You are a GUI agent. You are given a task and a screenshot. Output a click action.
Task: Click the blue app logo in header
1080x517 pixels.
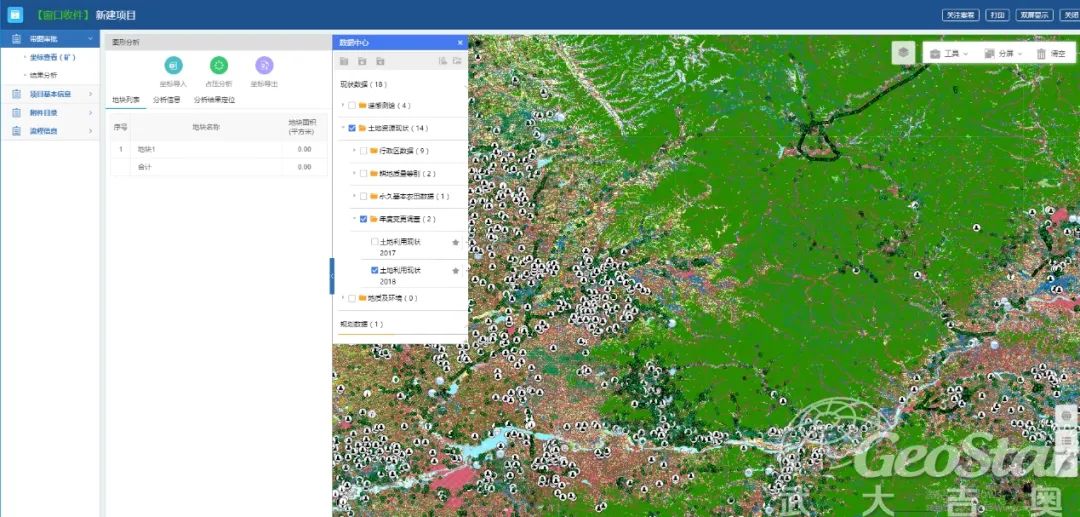click(x=15, y=15)
